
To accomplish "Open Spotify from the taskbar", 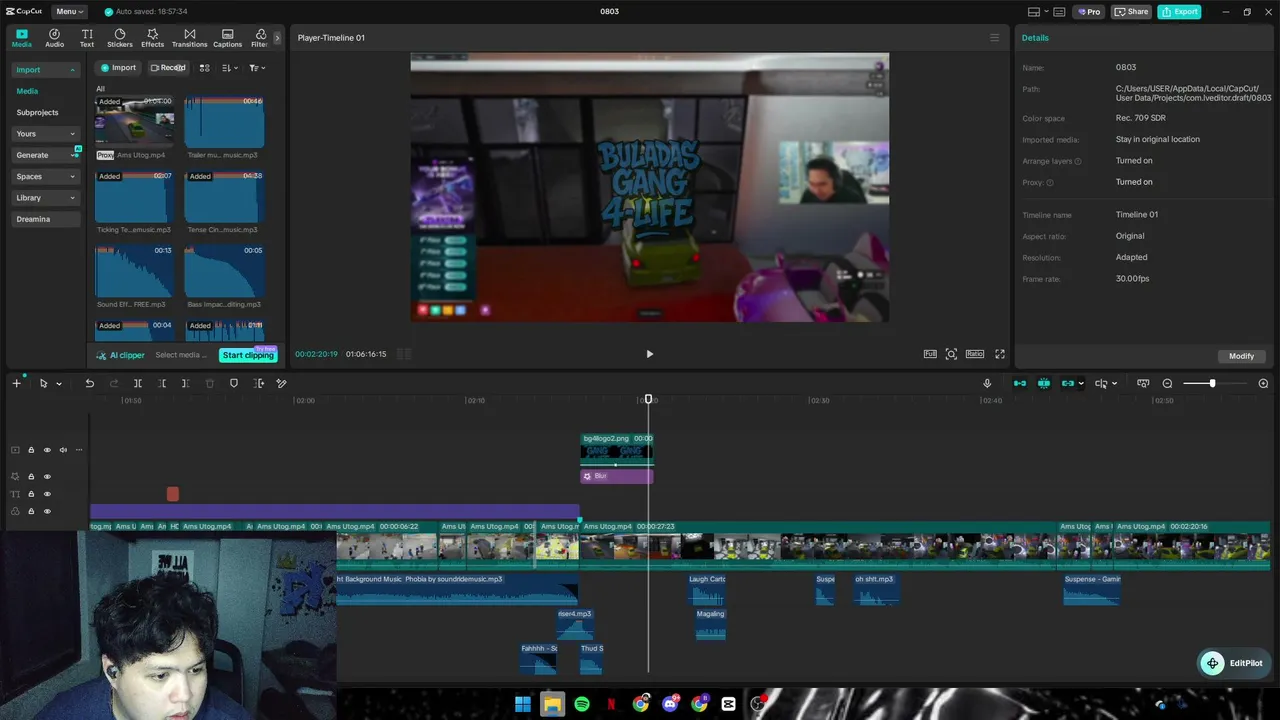I will coord(582,704).
